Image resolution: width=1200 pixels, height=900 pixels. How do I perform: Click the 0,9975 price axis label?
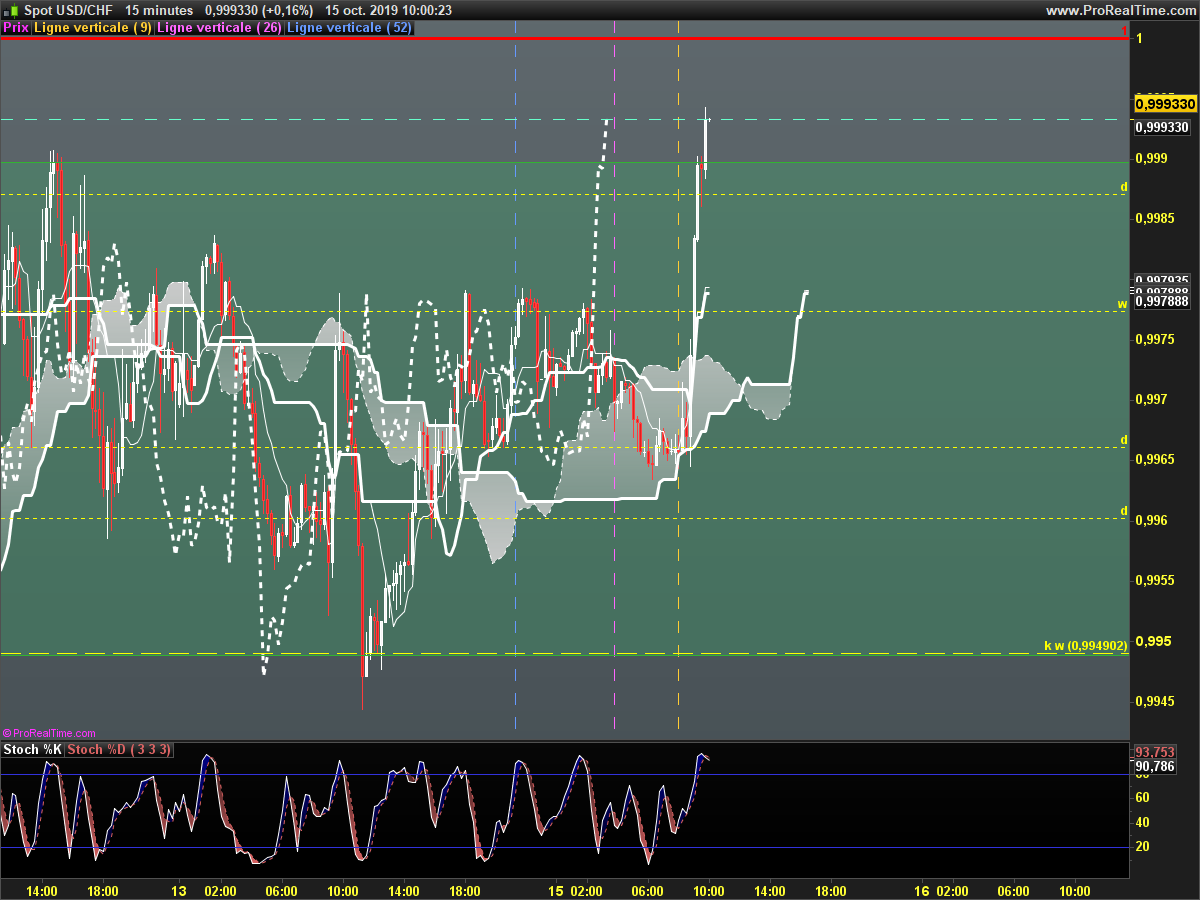(x=1156, y=339)
